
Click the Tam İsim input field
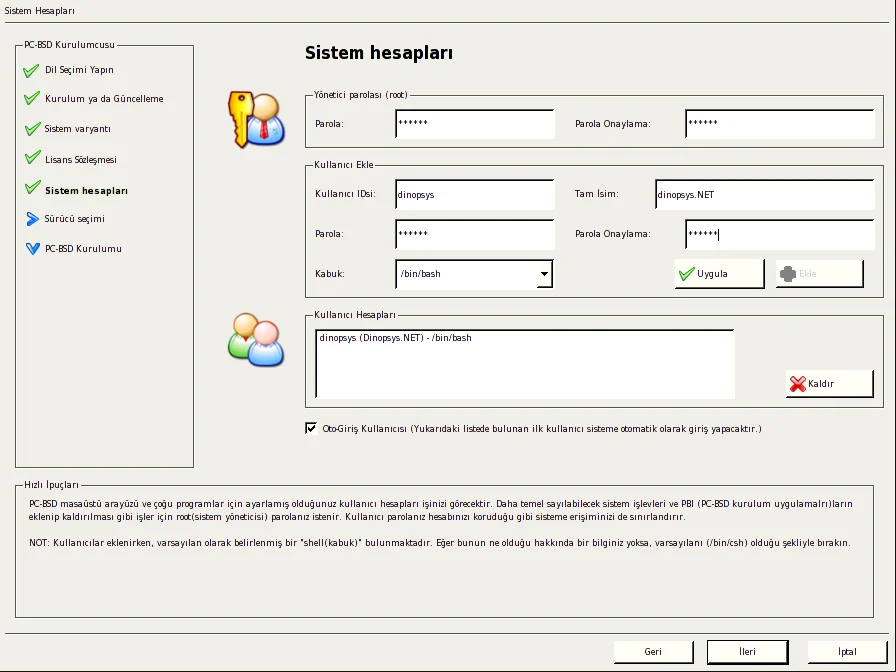pos(765,194)
